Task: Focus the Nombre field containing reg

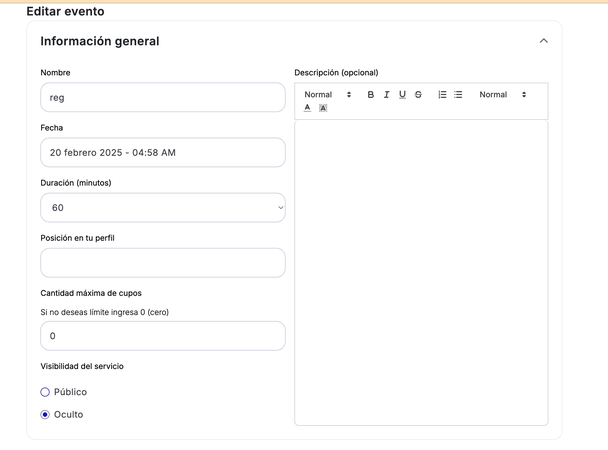Action: tap(163, 97)
